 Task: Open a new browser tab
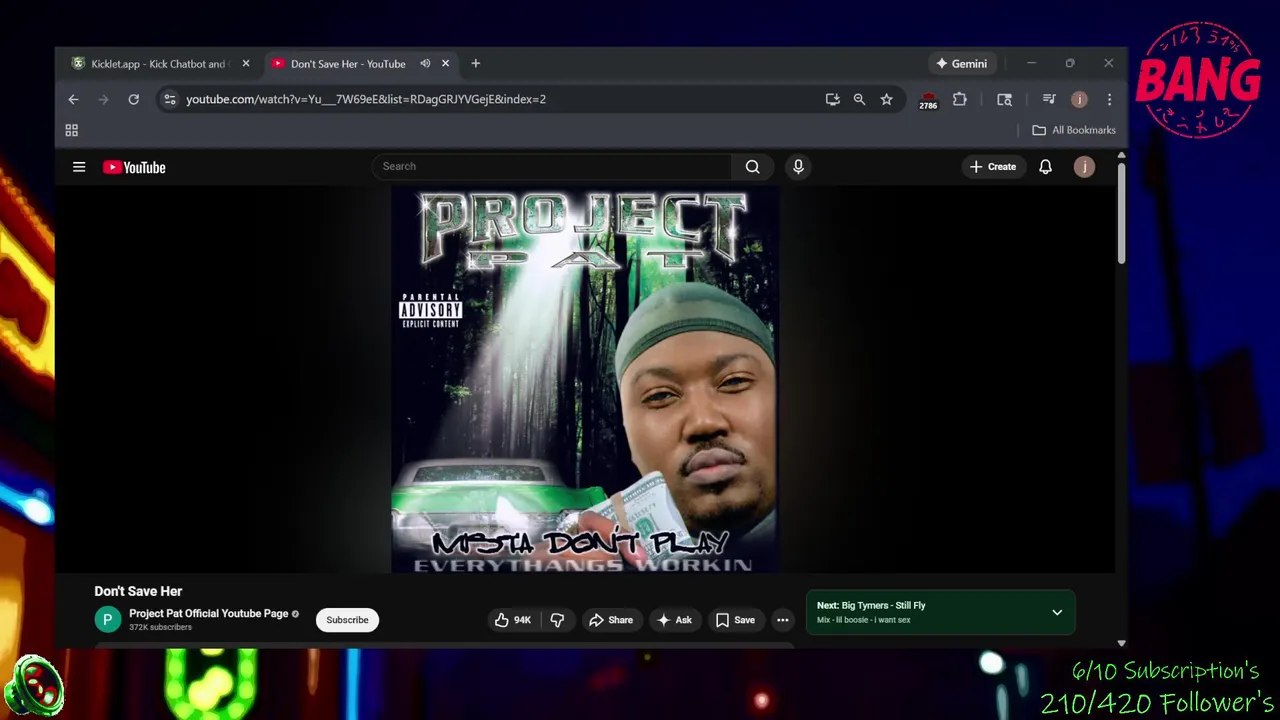(x=475, y=63)
